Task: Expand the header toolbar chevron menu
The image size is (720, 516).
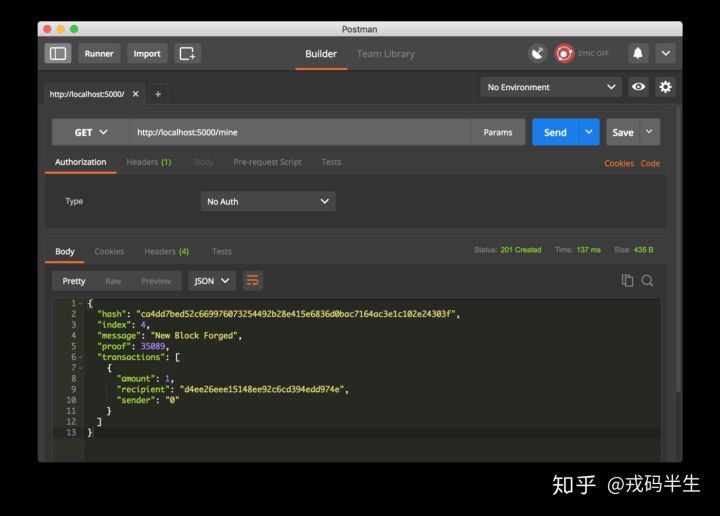Action: coord(665,54)
